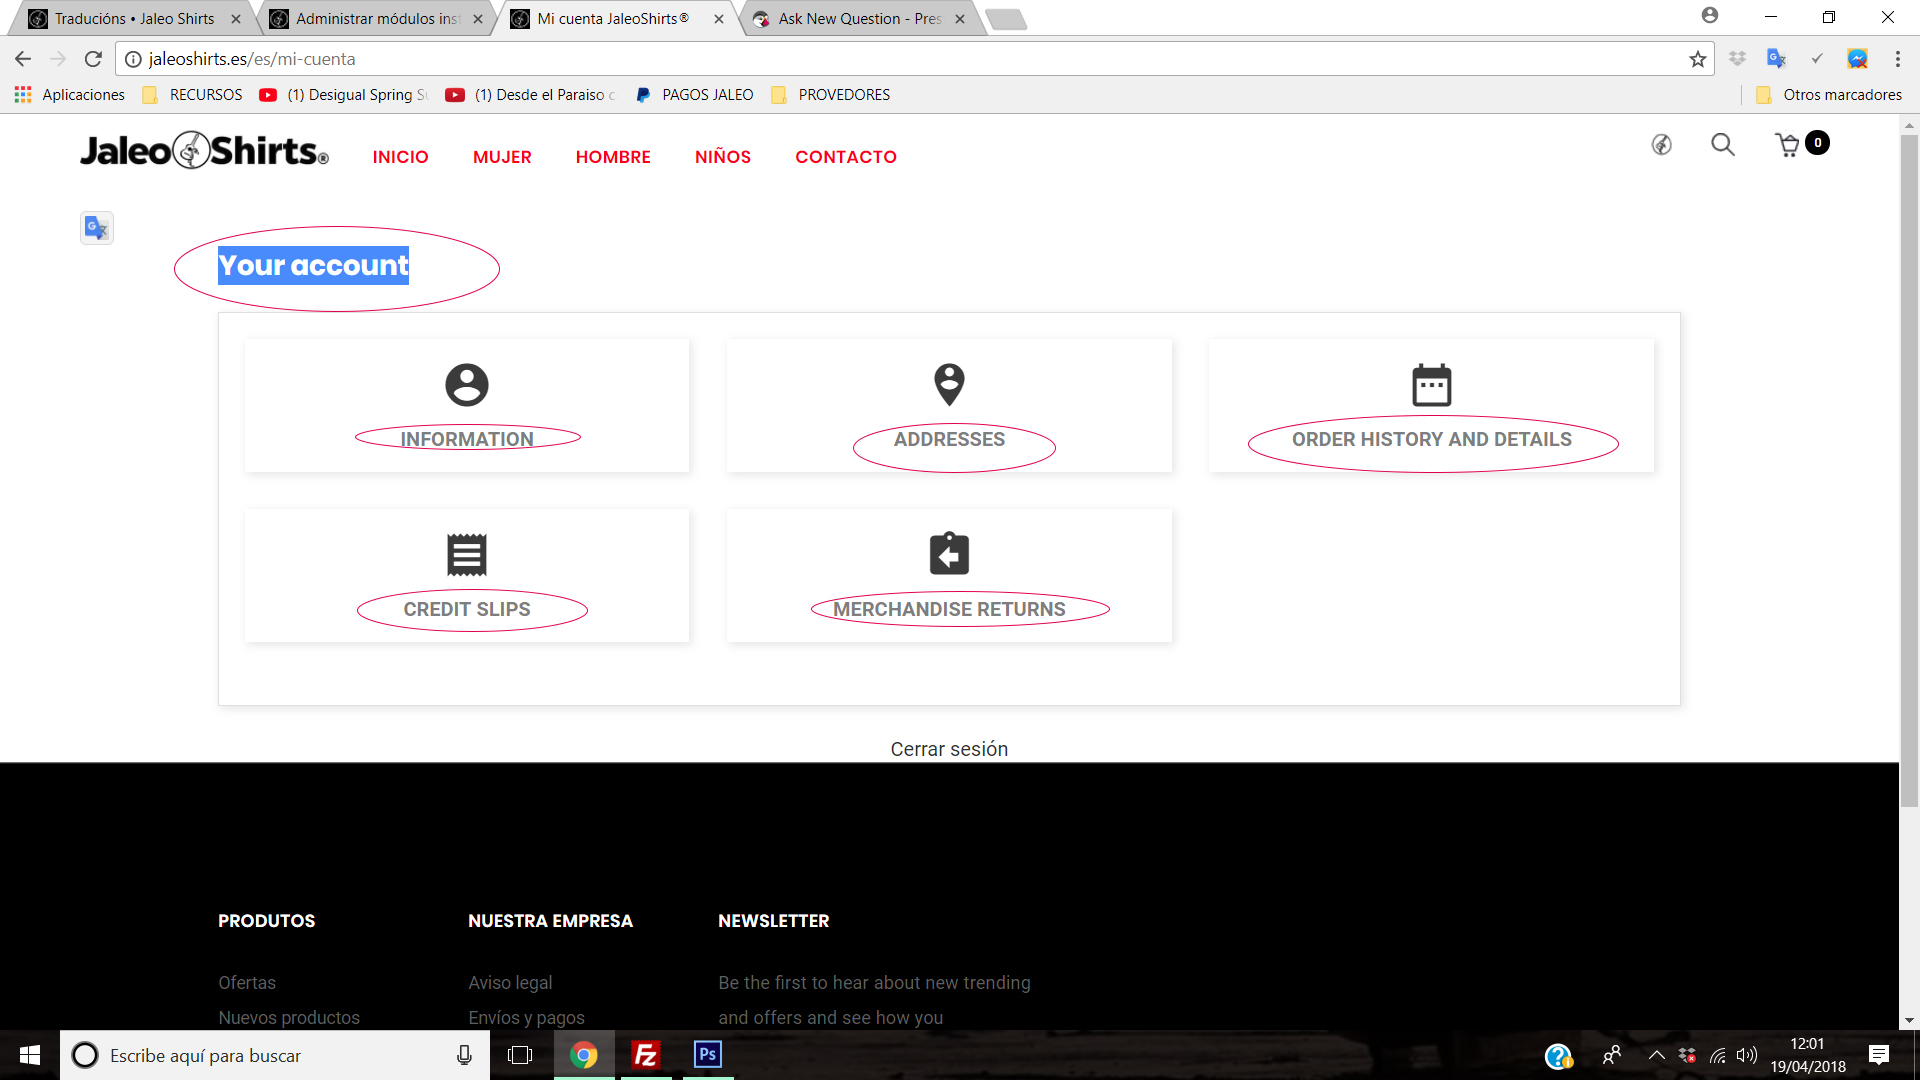Open Aviso legal footer link
The image size is (1920, 1080).
click(510, 983)
